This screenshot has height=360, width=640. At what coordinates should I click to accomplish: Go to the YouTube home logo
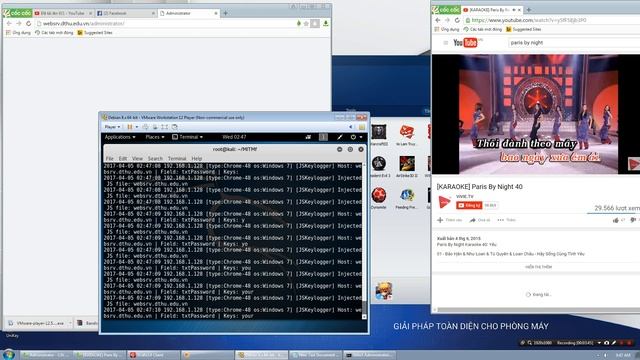click(468, 42)
